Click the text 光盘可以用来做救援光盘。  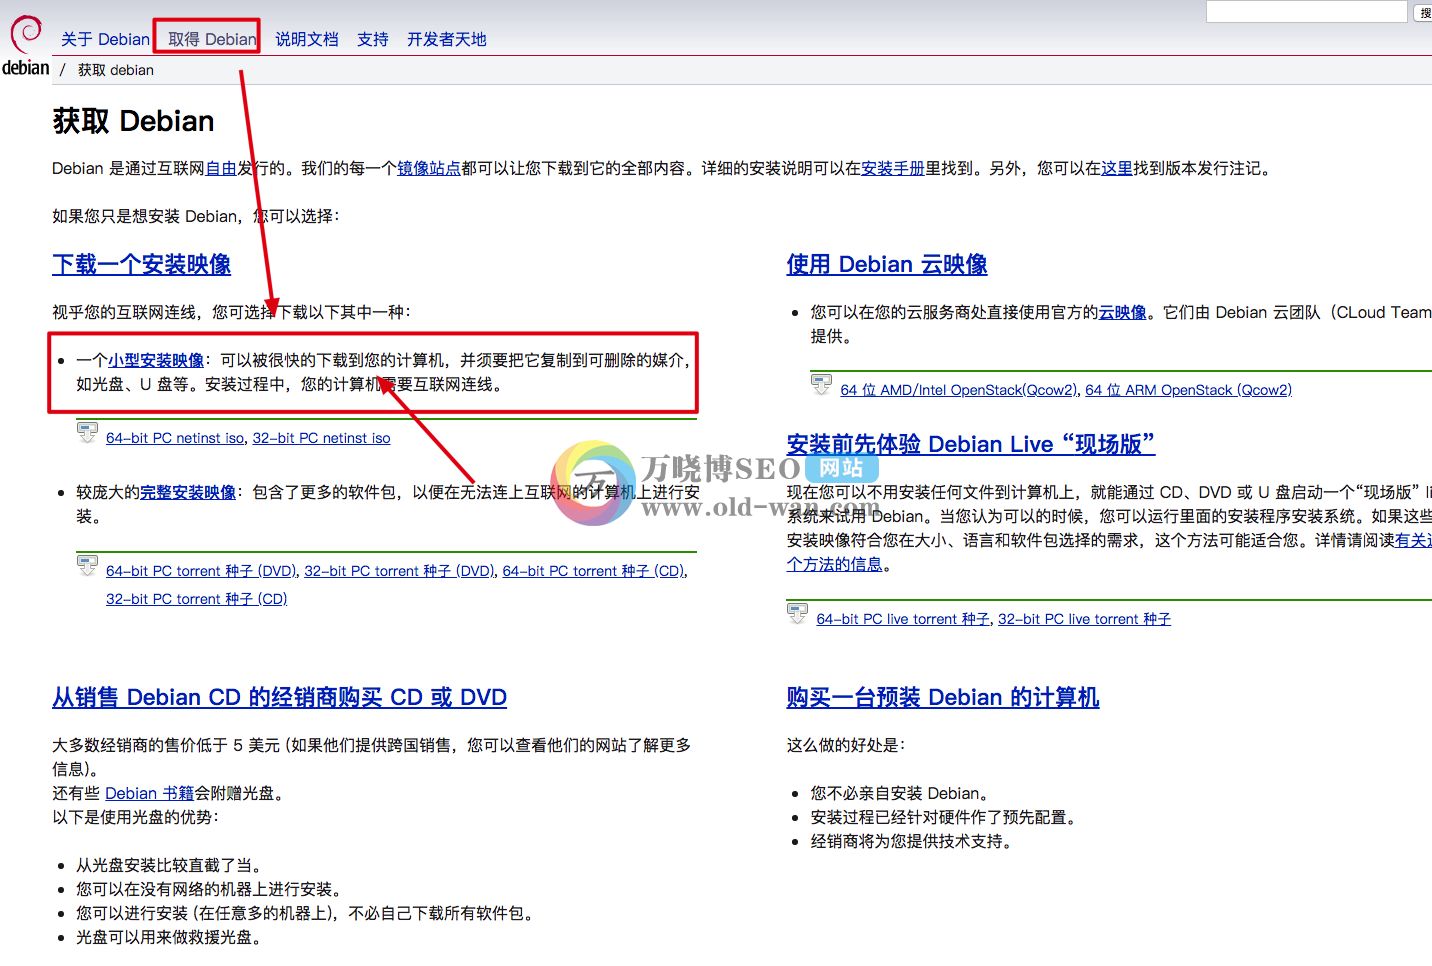tap(169, 937)
